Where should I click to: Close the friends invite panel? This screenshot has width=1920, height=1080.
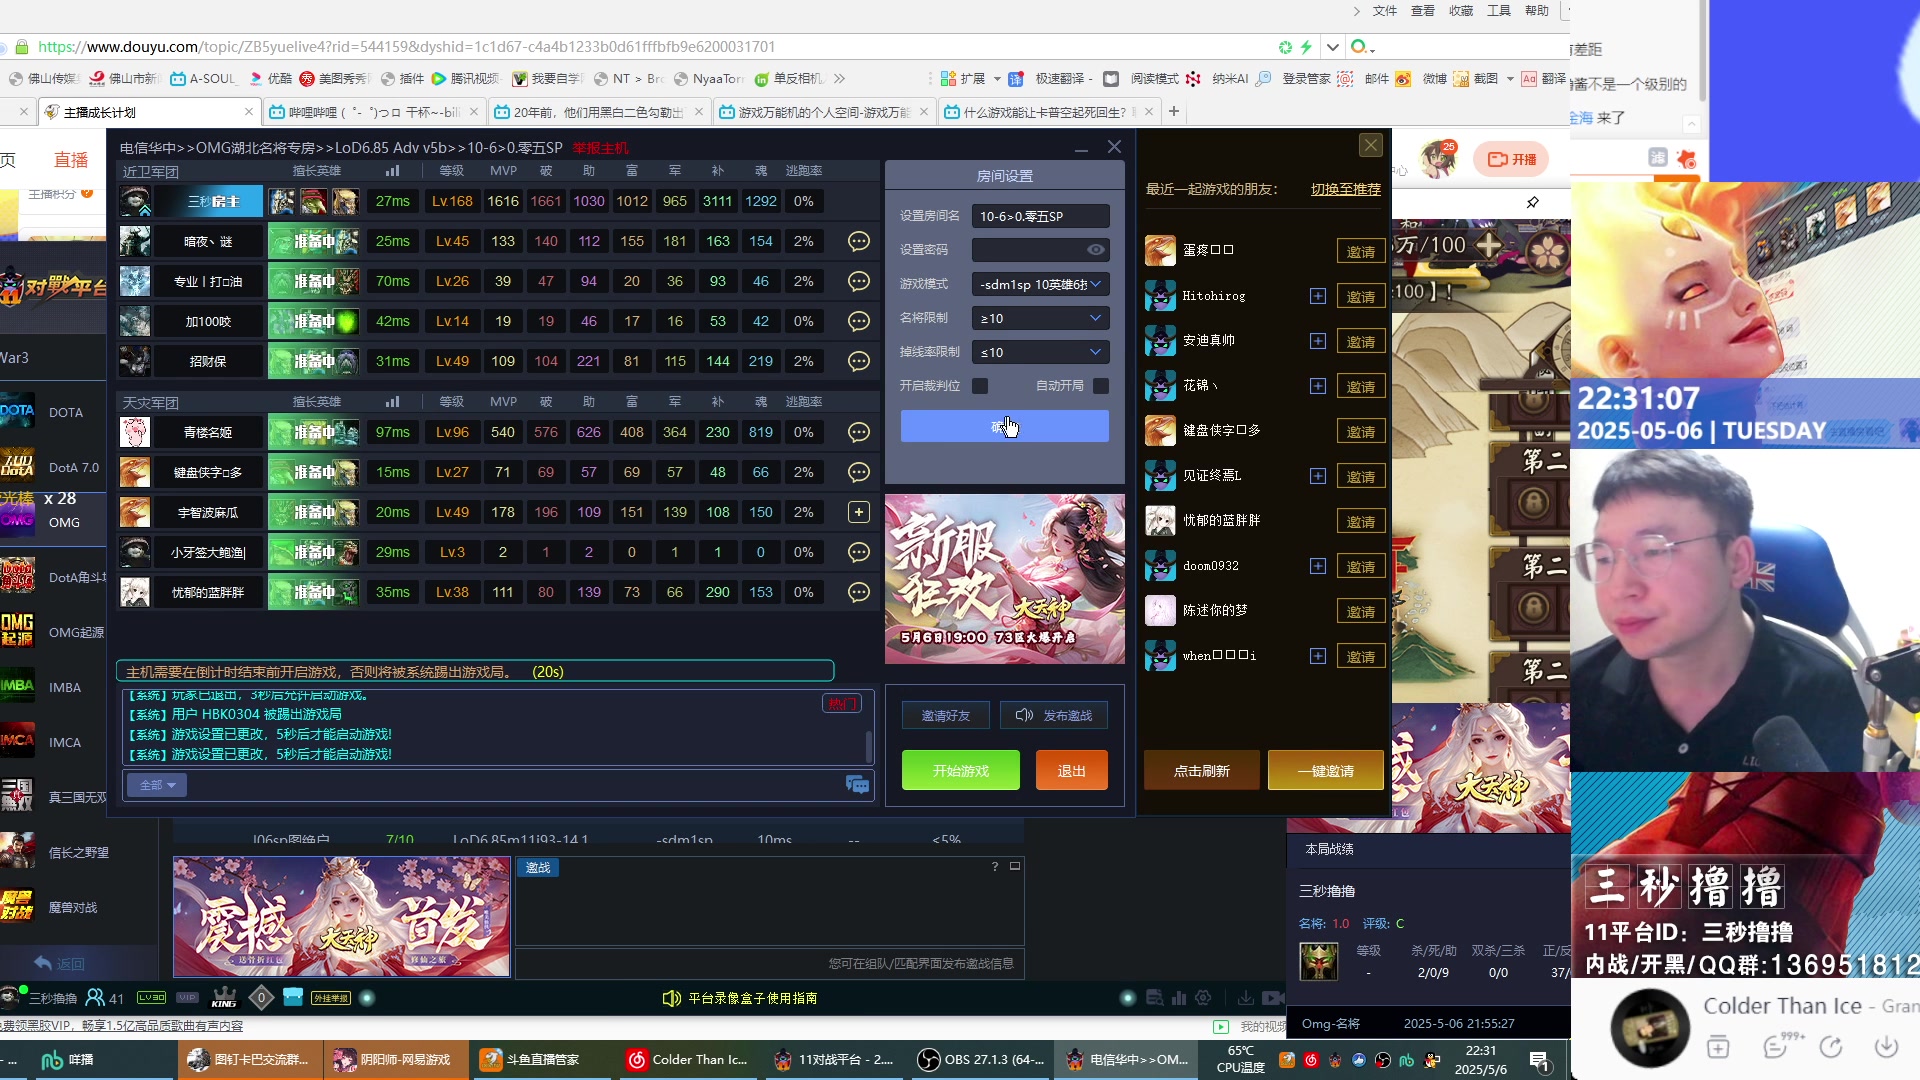tap(1371, 145)
